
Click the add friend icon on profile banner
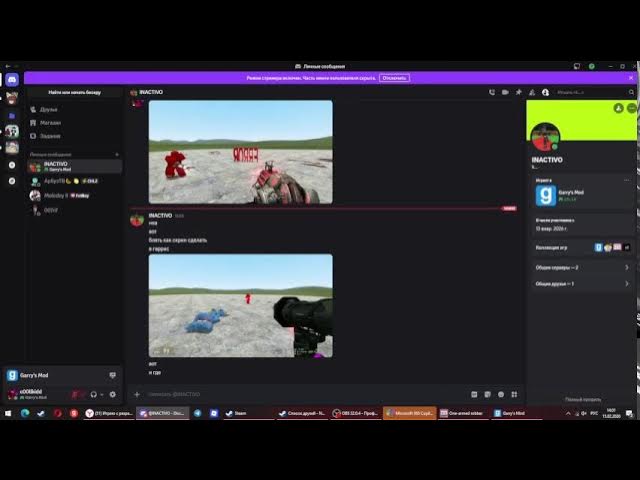pyautogui.click(x=618, y=108)
